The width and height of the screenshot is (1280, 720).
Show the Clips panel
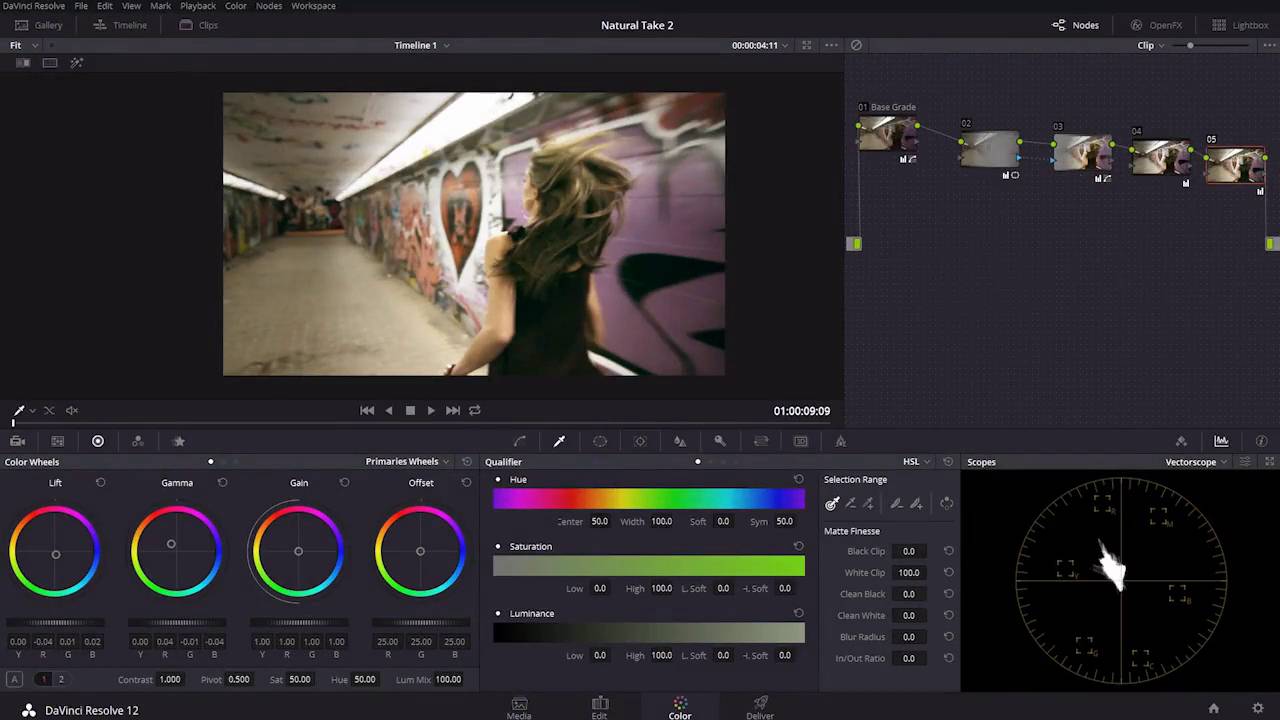click(x=198, y=25)
